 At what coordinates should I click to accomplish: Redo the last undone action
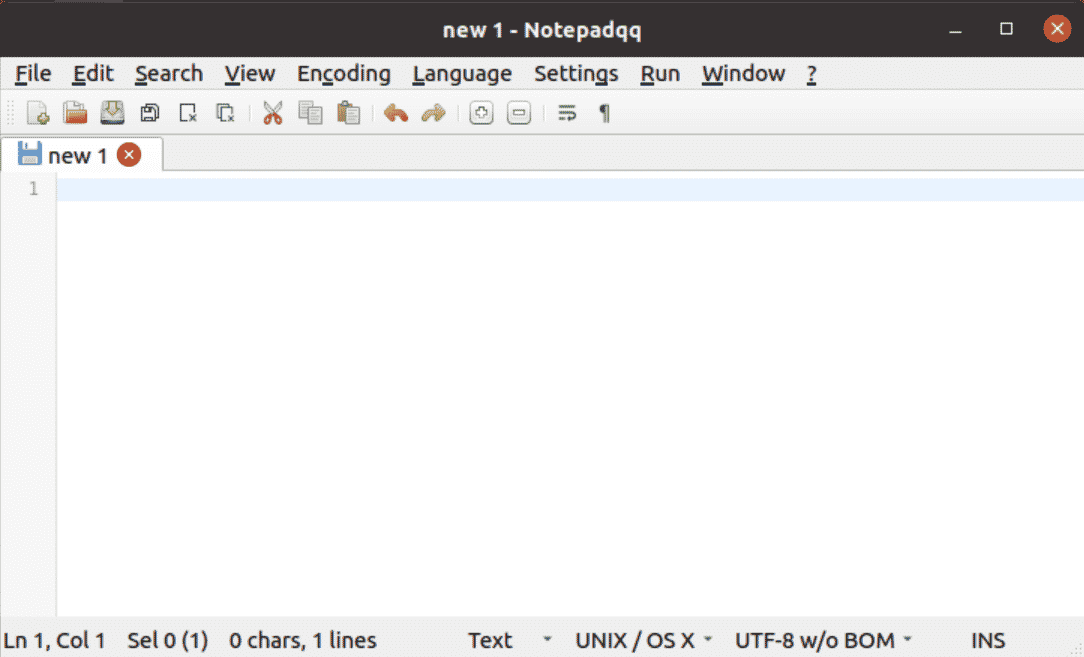tap(433, 113)
